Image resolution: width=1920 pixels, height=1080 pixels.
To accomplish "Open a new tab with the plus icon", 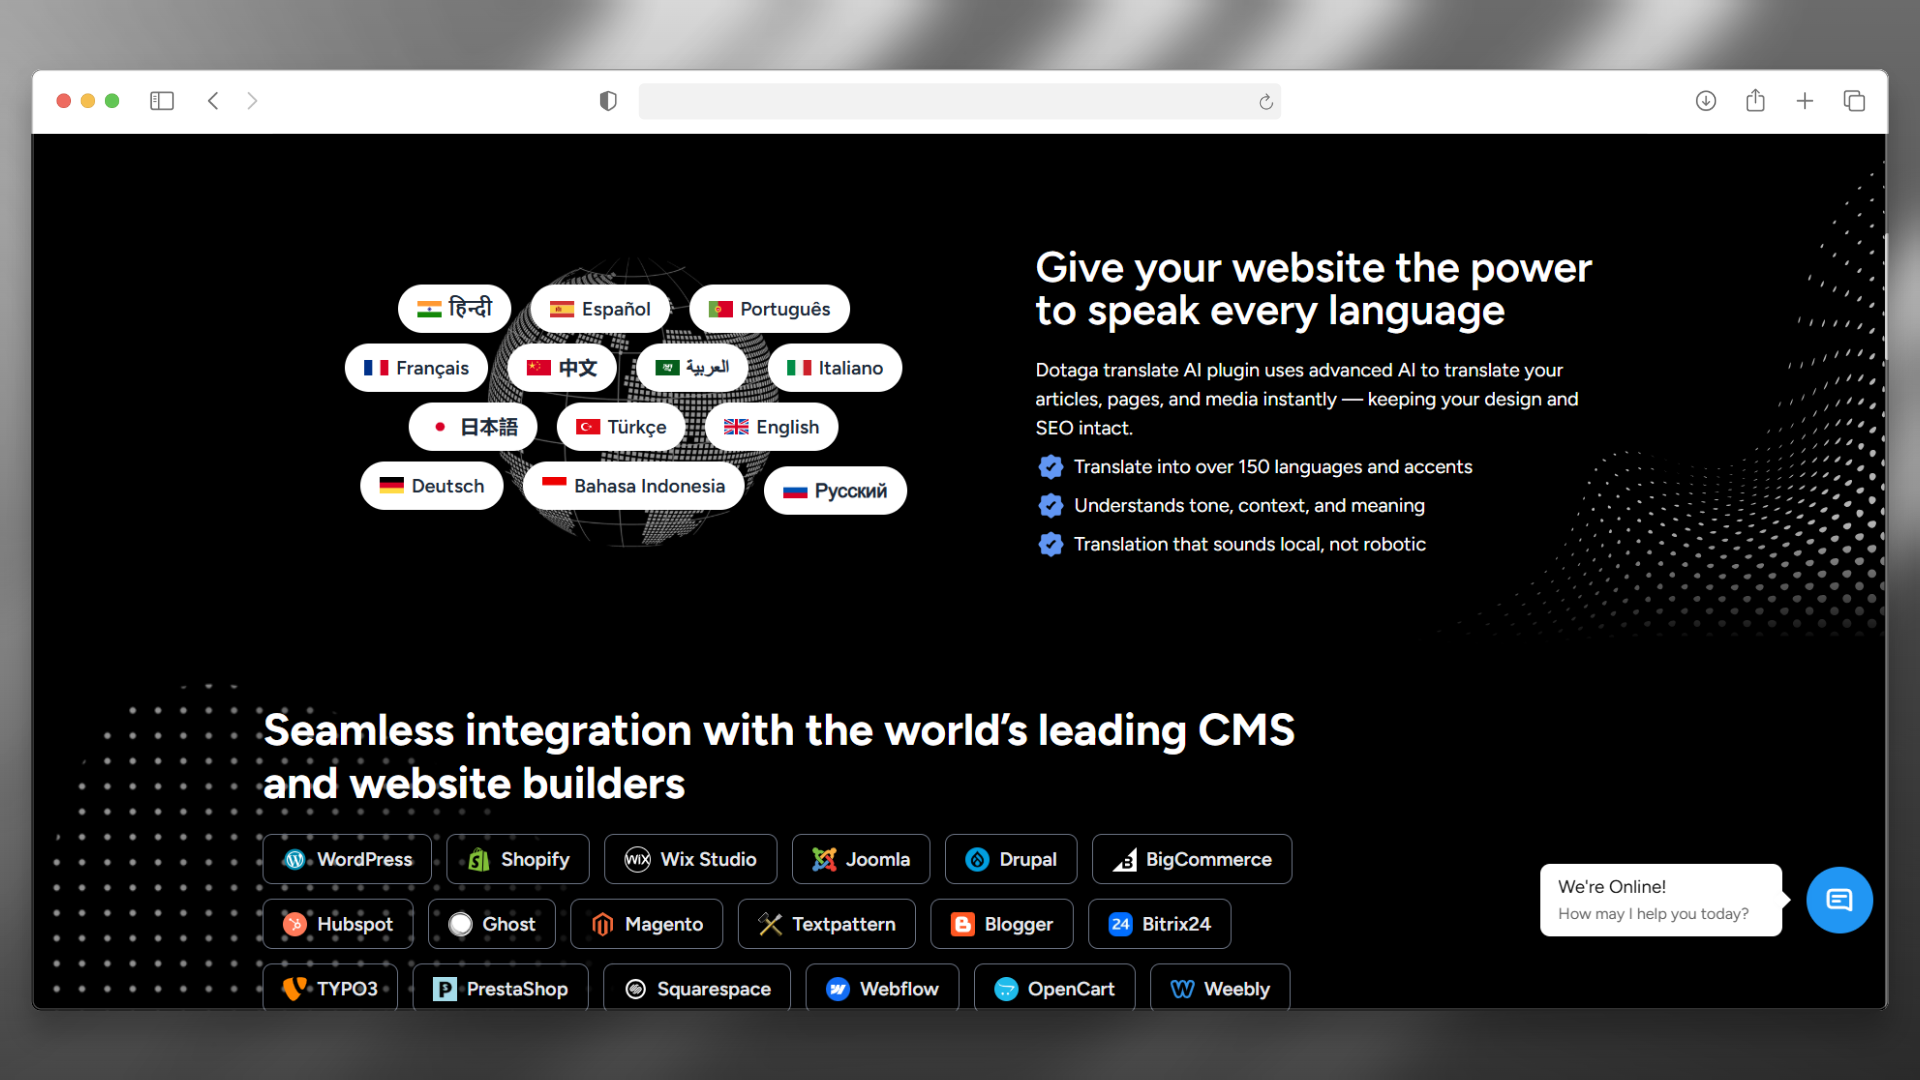I will click(1805, 101).
